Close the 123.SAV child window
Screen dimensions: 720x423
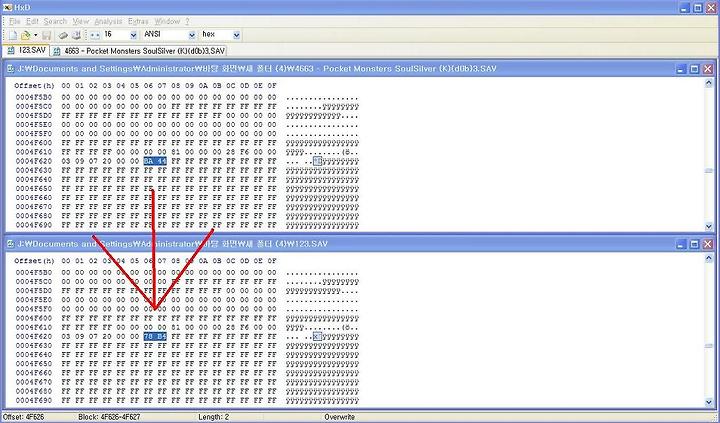708,244
